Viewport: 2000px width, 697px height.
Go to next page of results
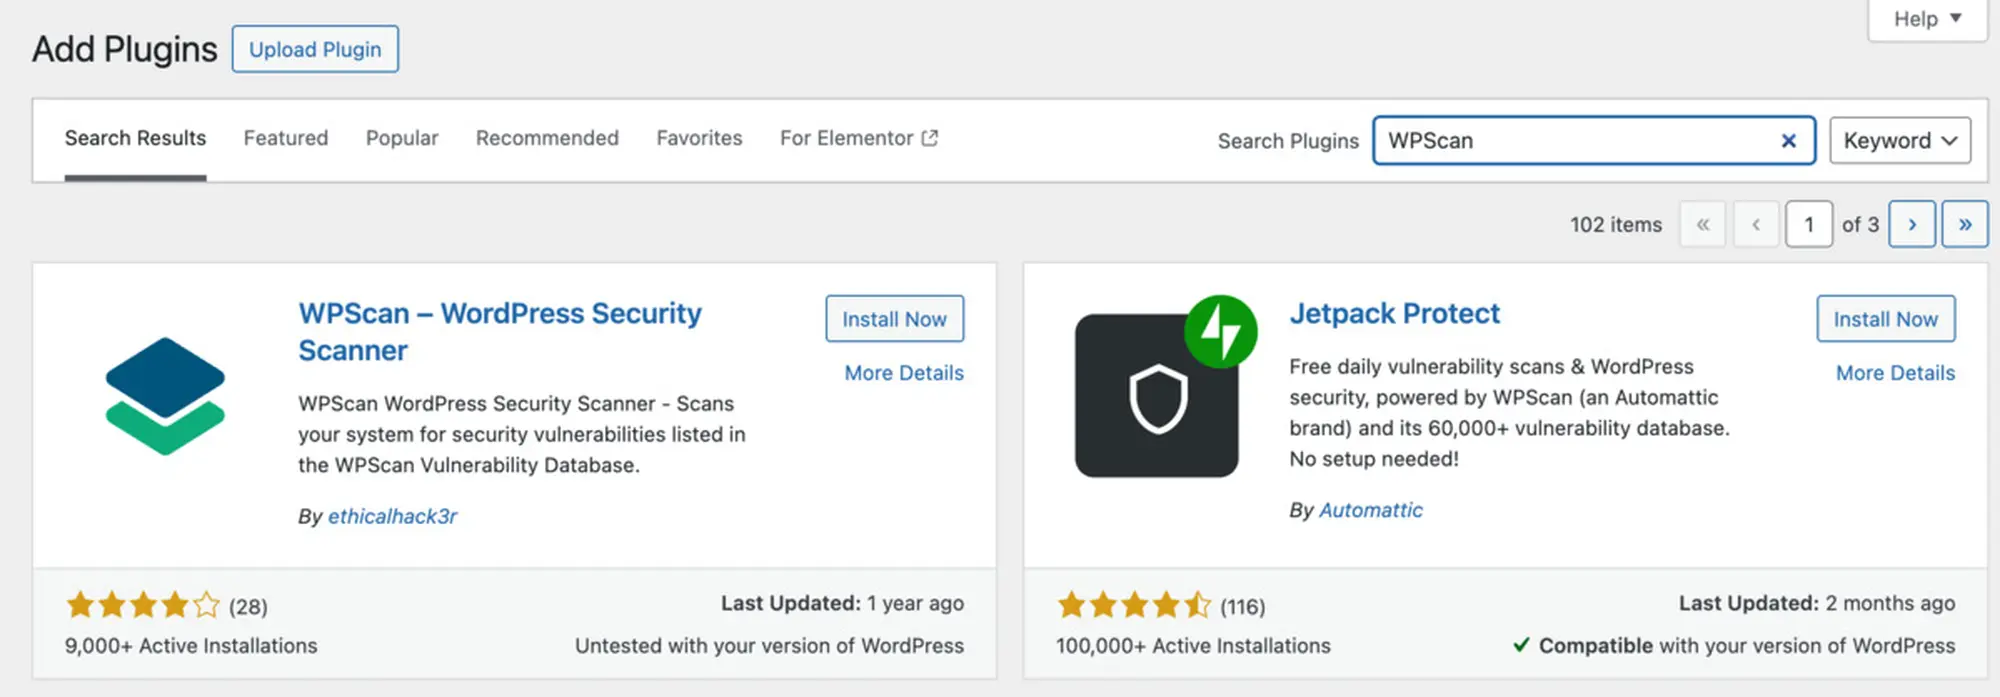tap(1911, 224)
